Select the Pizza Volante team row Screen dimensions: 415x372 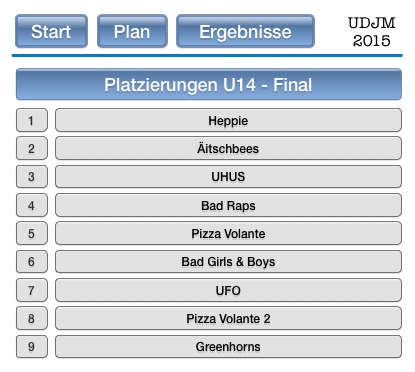[x=228, y=233]
